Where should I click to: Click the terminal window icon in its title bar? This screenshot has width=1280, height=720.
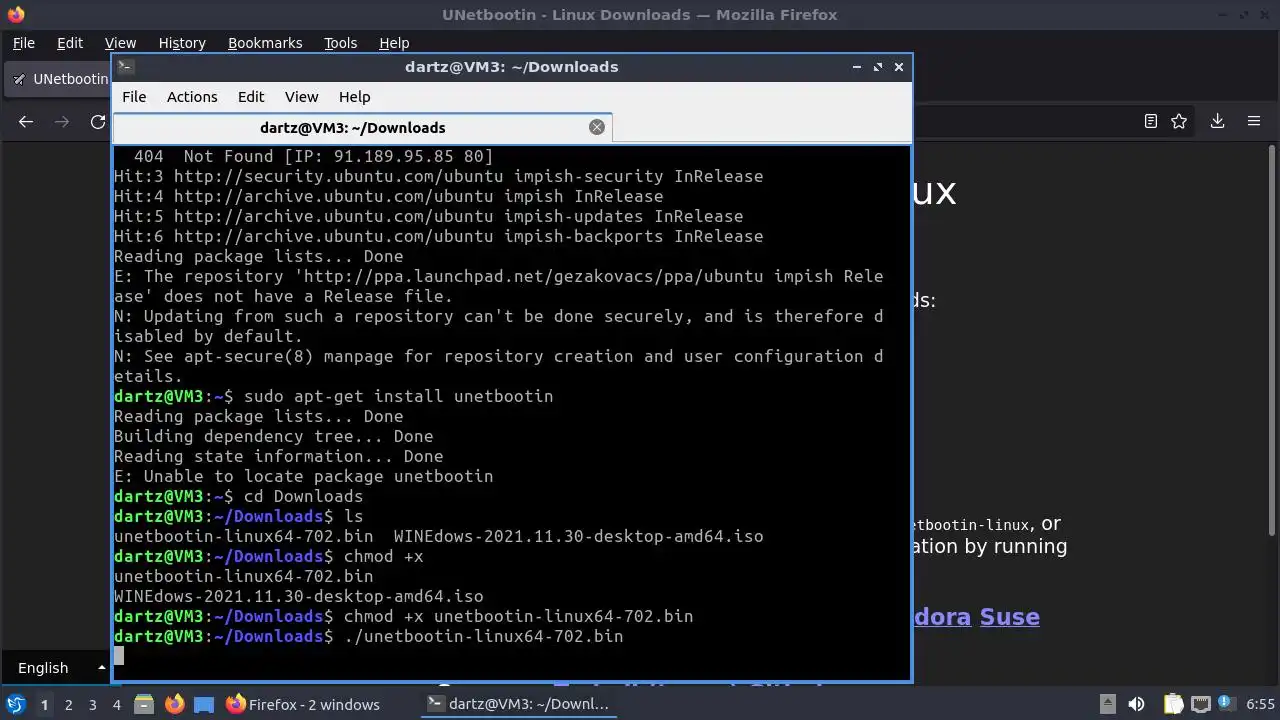coord(125,67)
